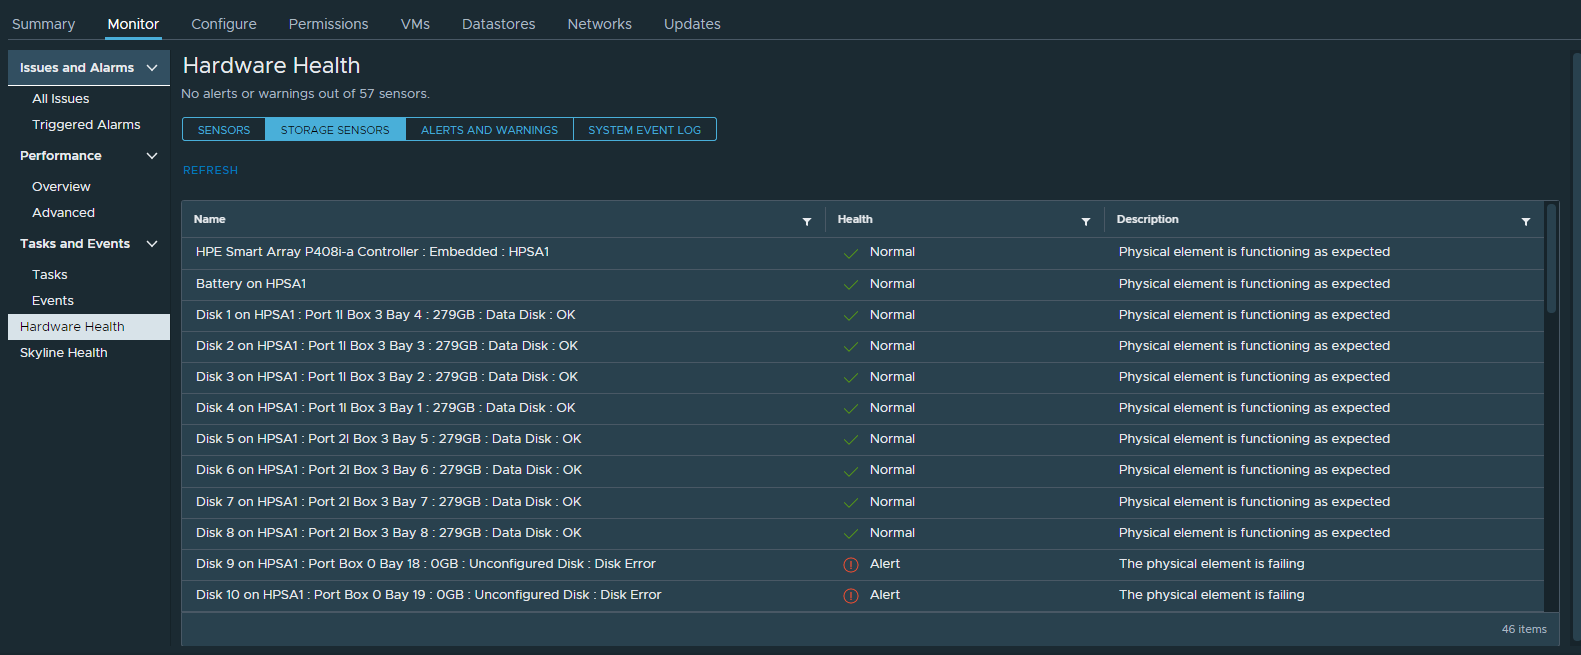Select Hardware Health in sidebar

(89, 327)
